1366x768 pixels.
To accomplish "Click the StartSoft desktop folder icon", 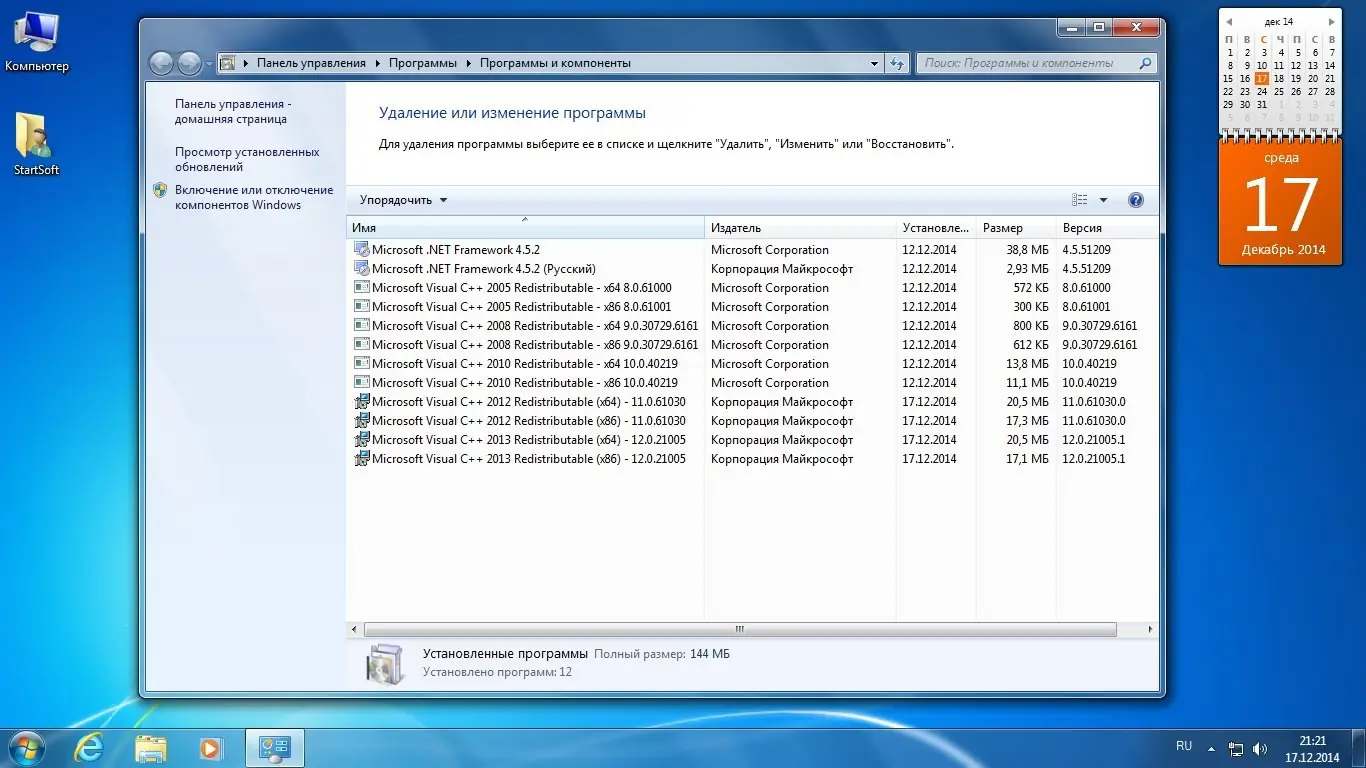I will pos(36,145).
